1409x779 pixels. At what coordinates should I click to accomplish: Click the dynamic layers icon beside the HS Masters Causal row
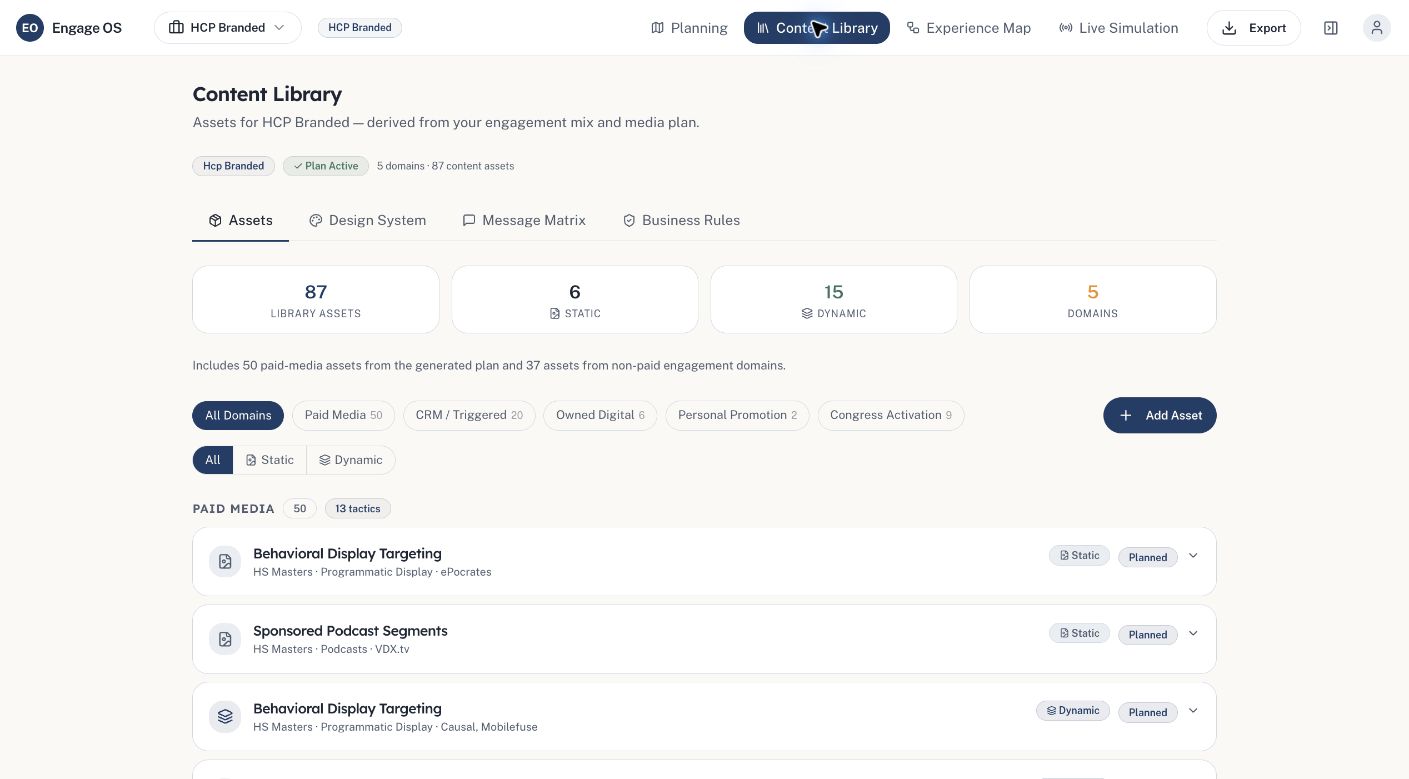click(225, 717)
